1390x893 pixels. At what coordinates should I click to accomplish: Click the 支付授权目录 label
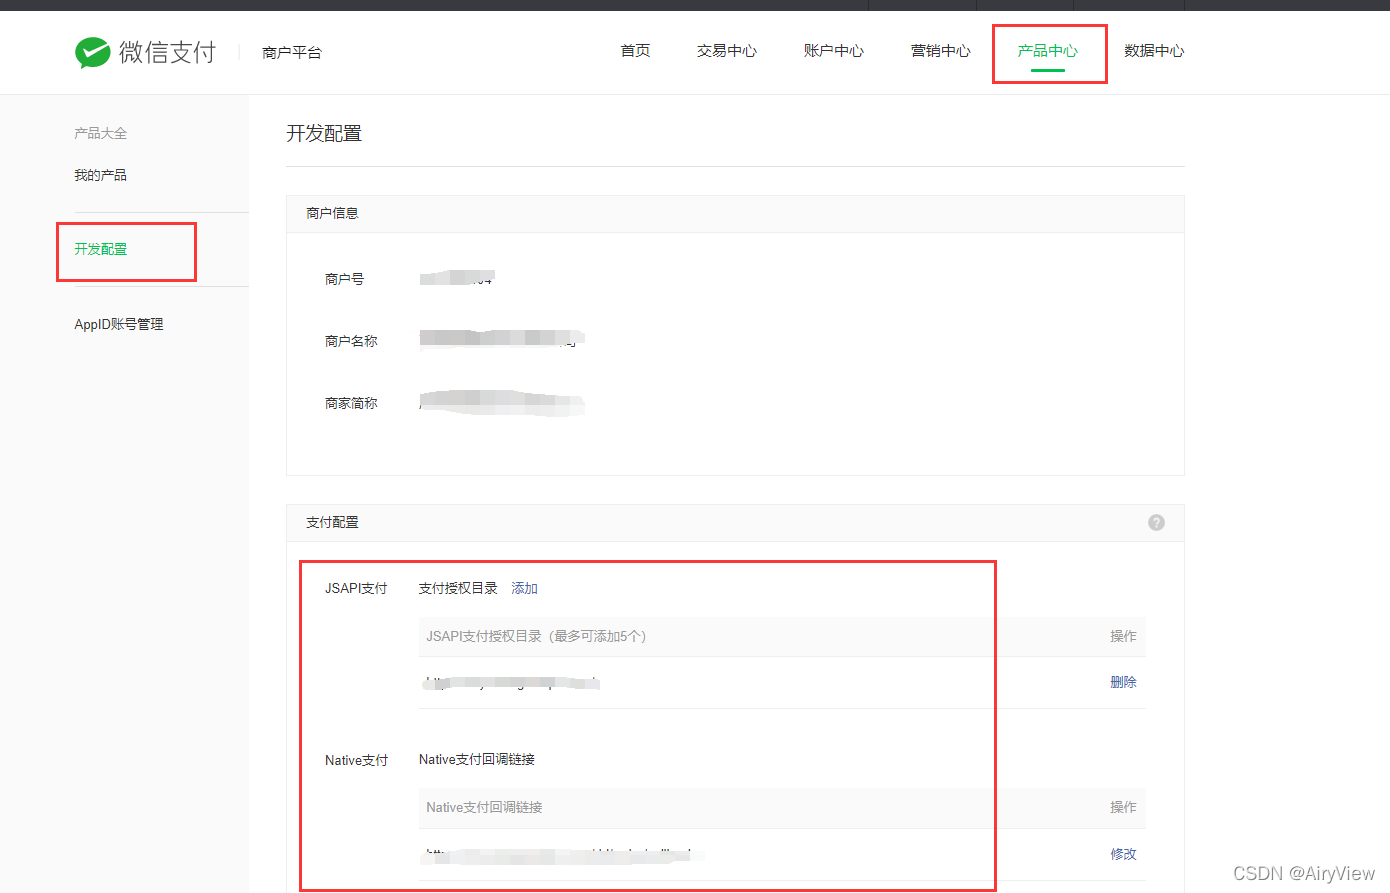(458, 588)
